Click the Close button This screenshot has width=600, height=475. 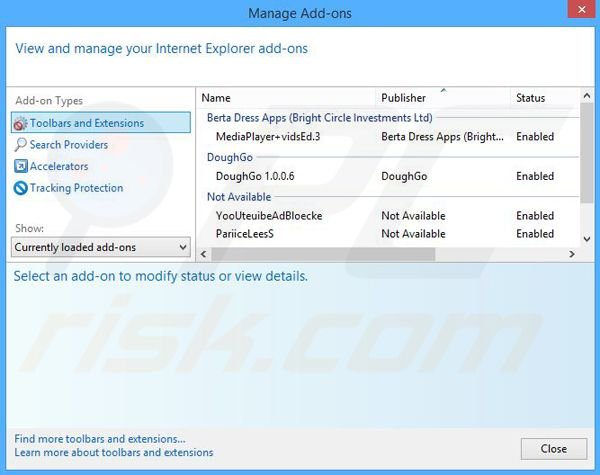554,449
